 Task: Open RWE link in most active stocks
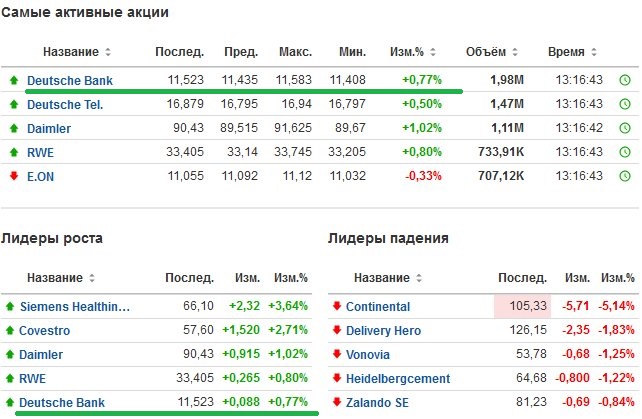pyautogui.click(x=40, y=153)
